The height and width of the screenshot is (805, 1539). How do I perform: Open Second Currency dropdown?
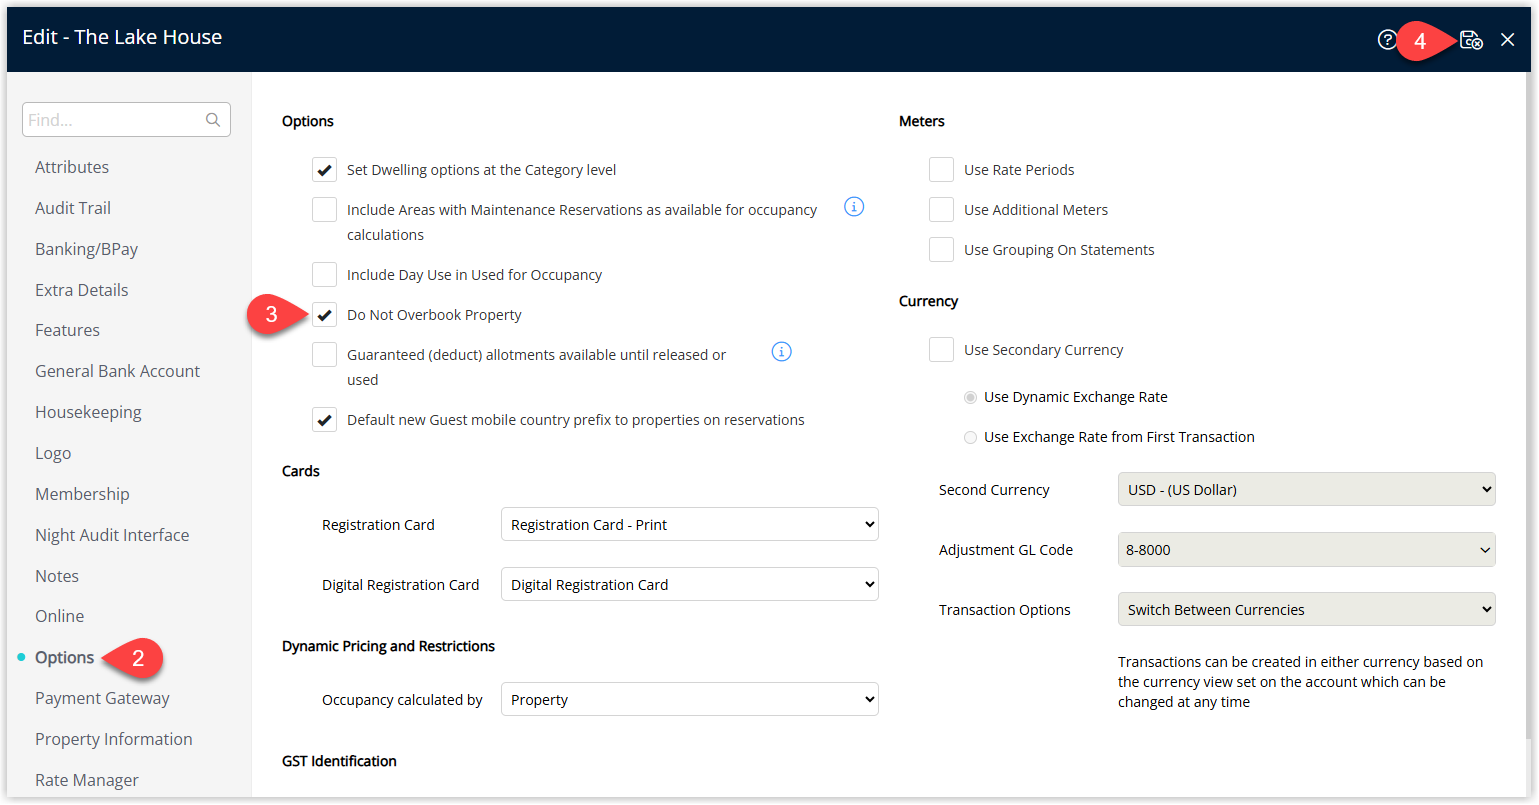(1307, 490)
